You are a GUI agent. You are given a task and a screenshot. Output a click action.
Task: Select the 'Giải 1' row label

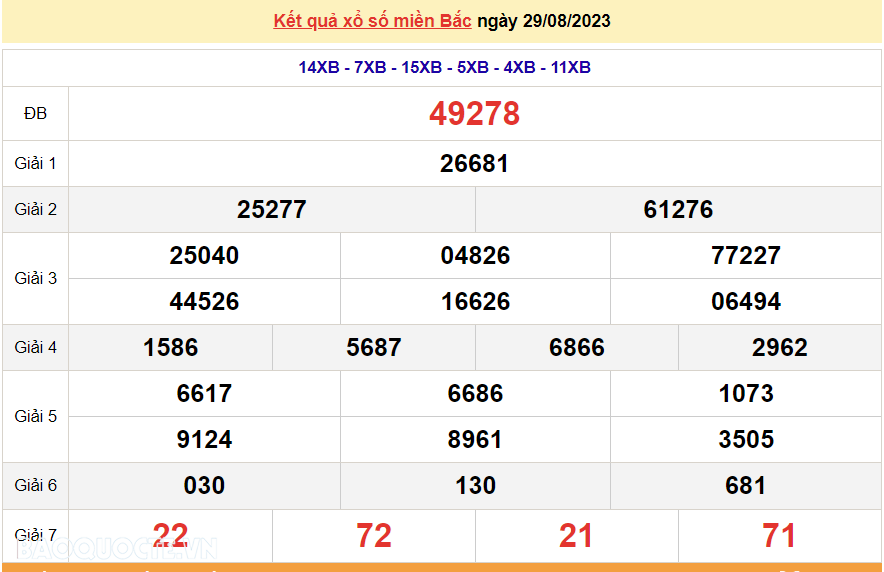point(35,163)
